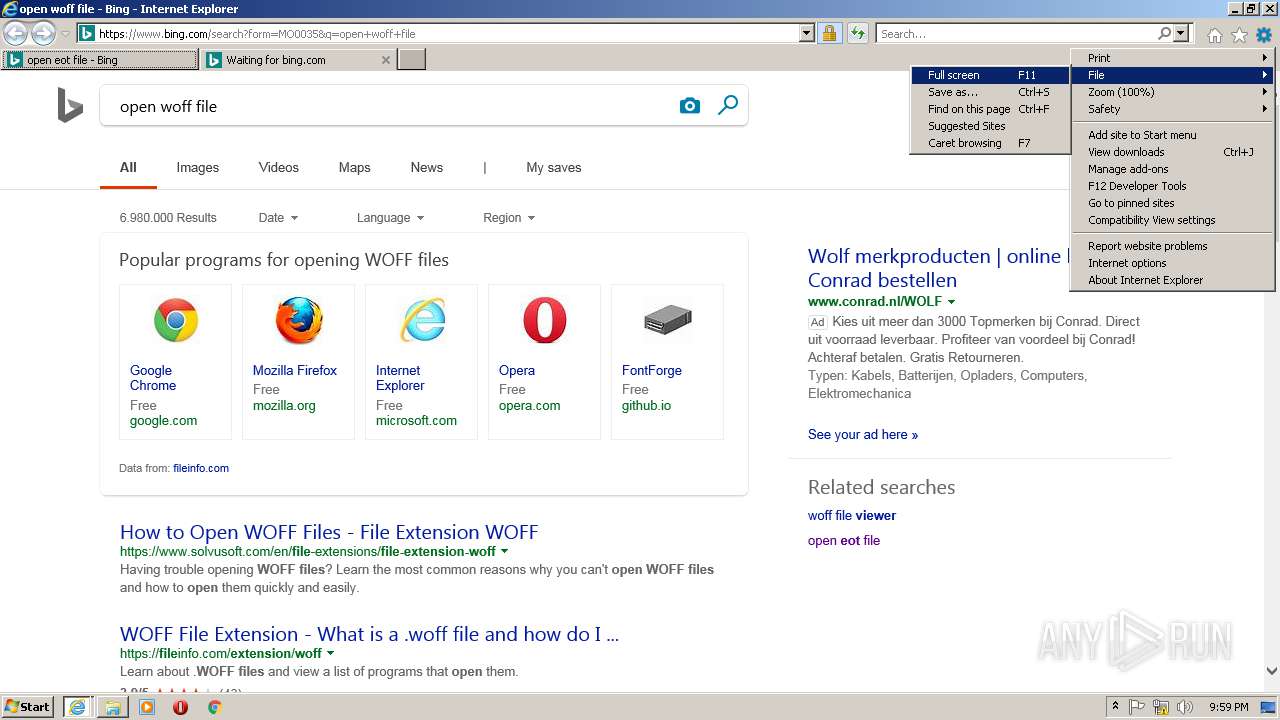The image size is (1280, 720).
Task: Click the magnifier in IE search box
Action: tap(1164, 34)
